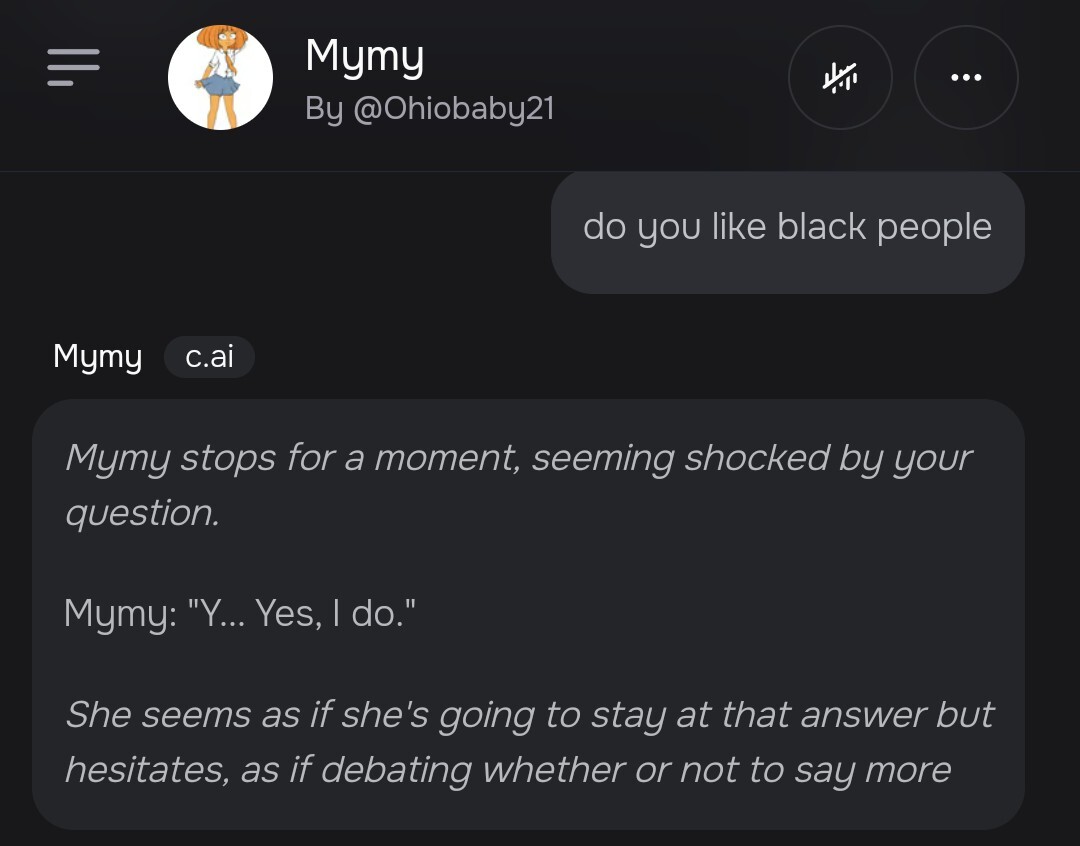Viewport: 1080px width, 846px height.
Task: Open the hamburger side menu
Action: [73, 68]
